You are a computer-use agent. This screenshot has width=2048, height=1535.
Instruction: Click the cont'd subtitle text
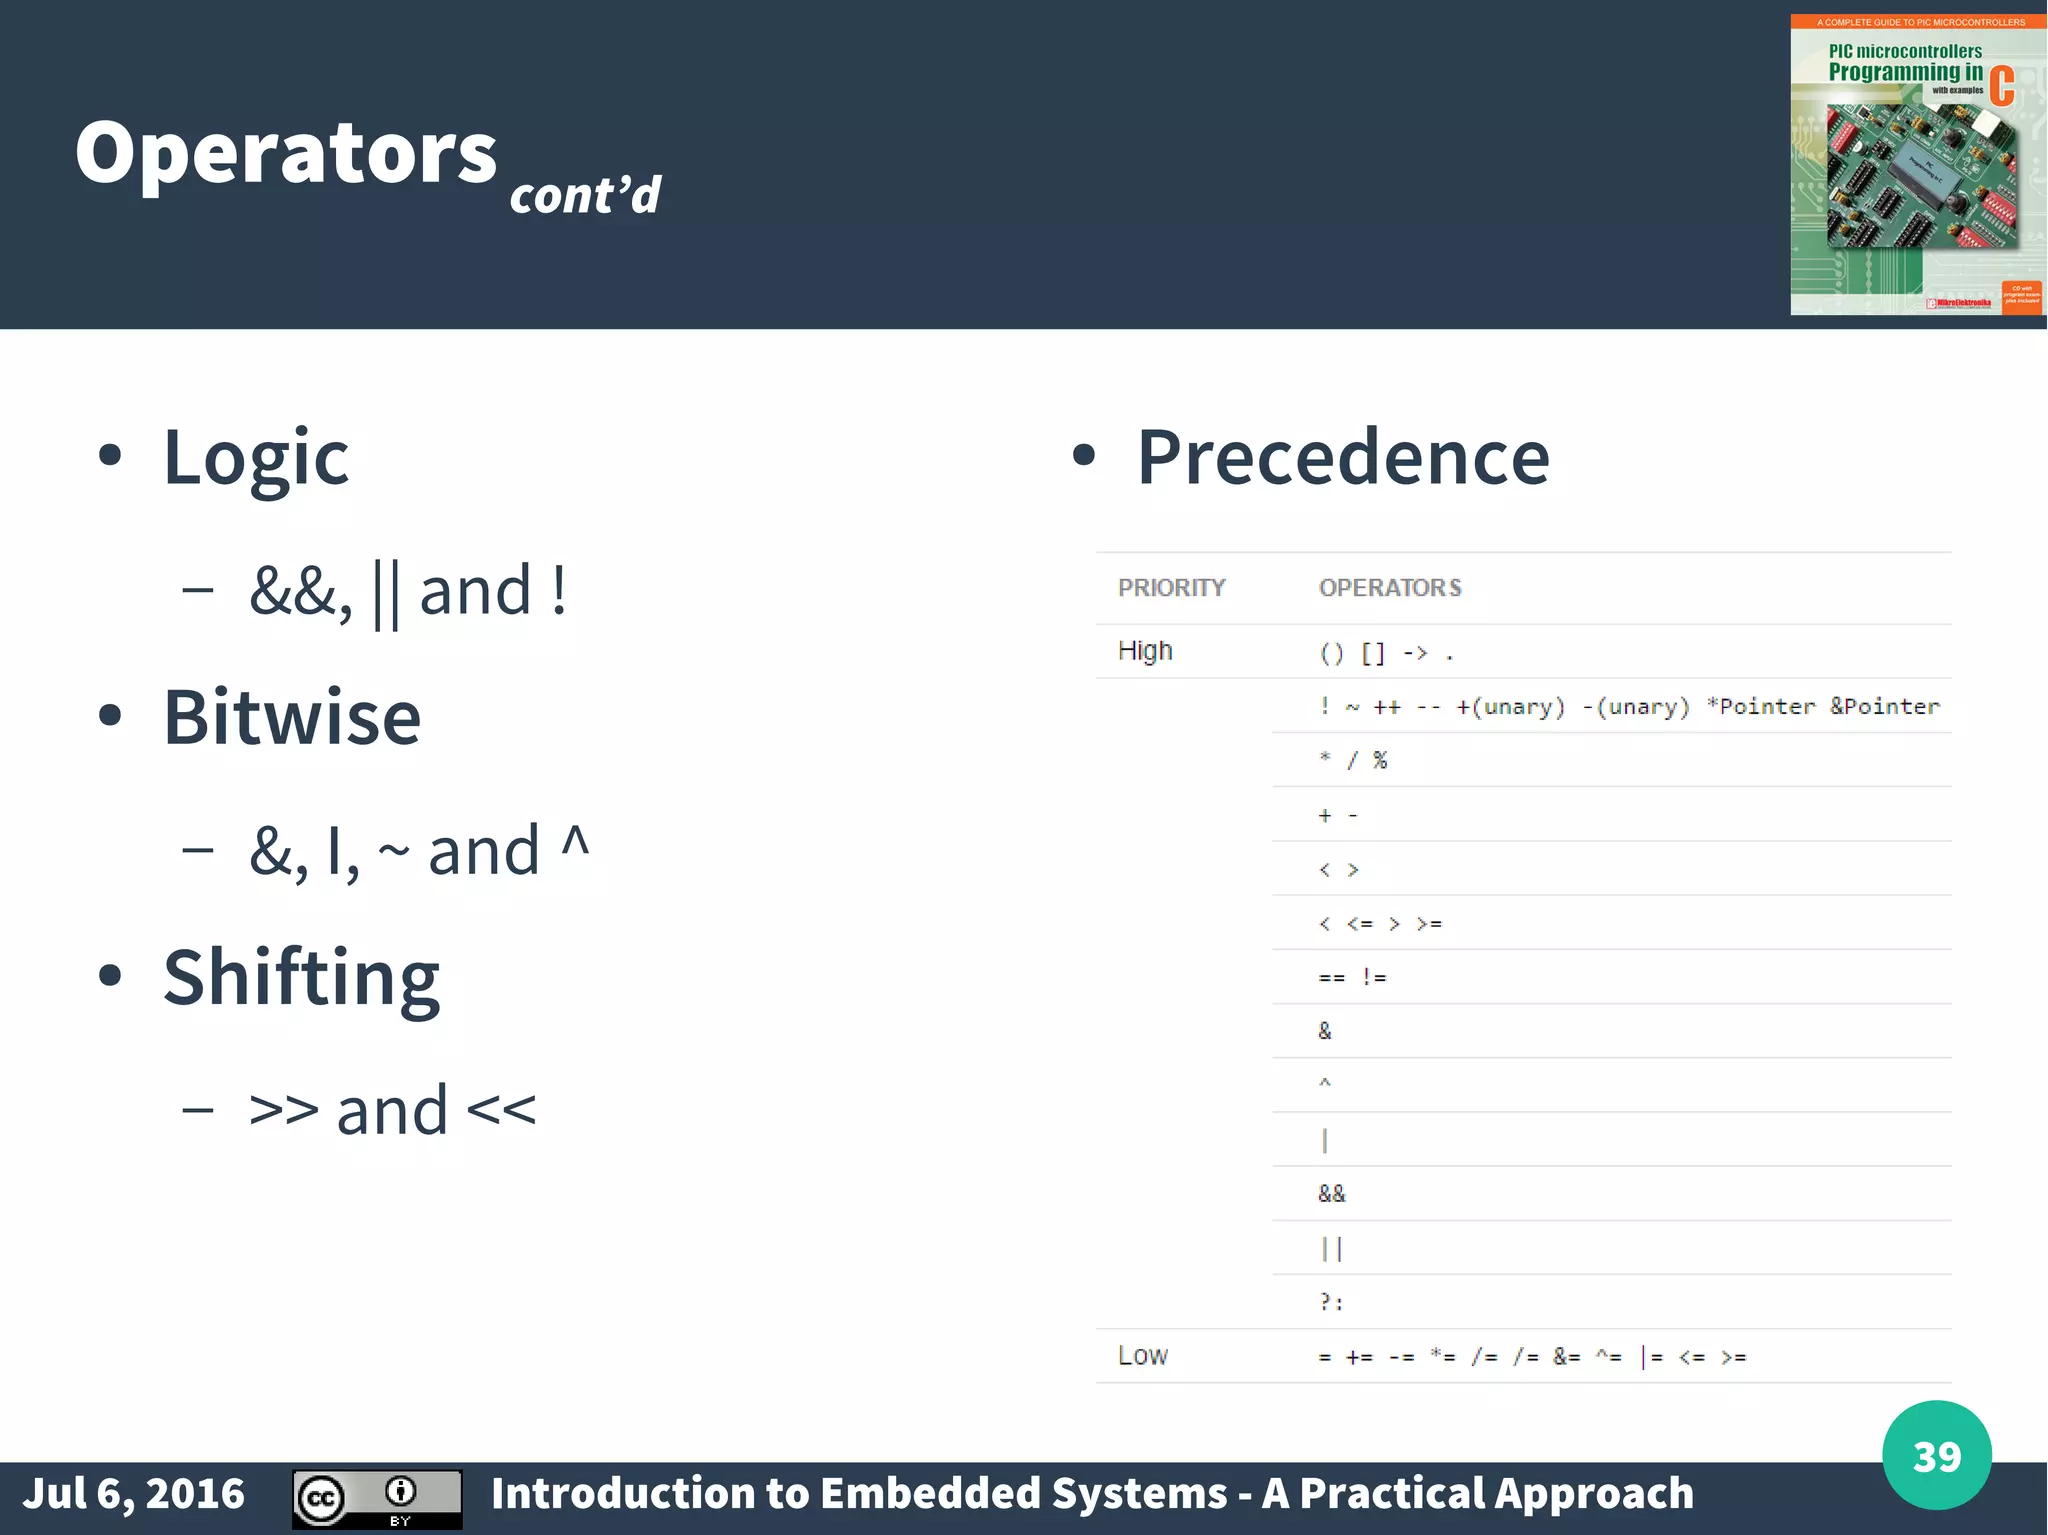585,194
